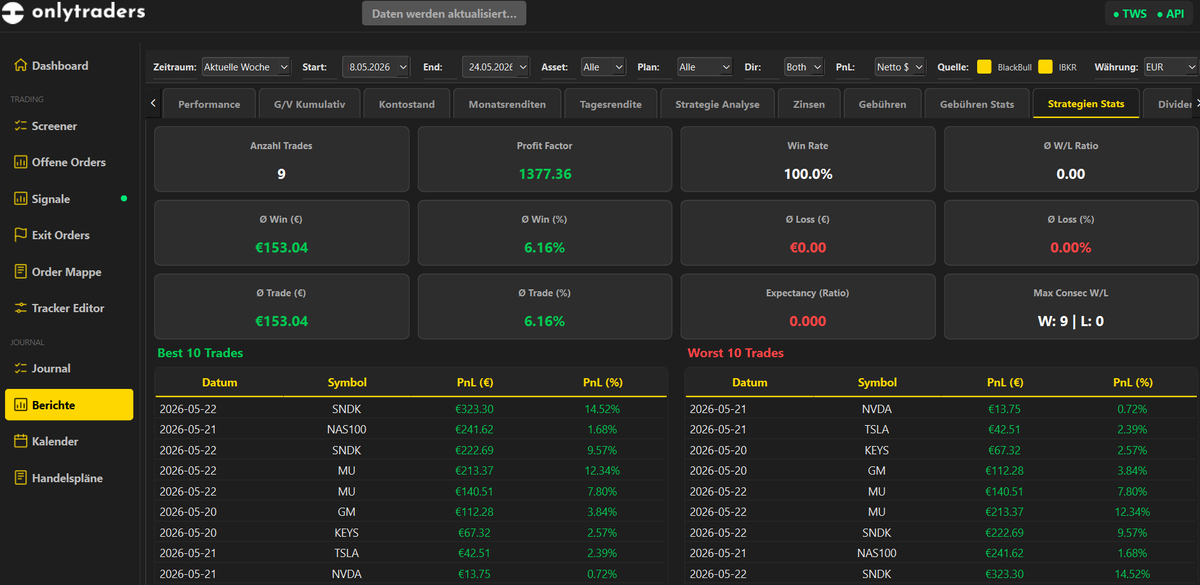Click the Win Rate 100.0% card

(808, 159)
